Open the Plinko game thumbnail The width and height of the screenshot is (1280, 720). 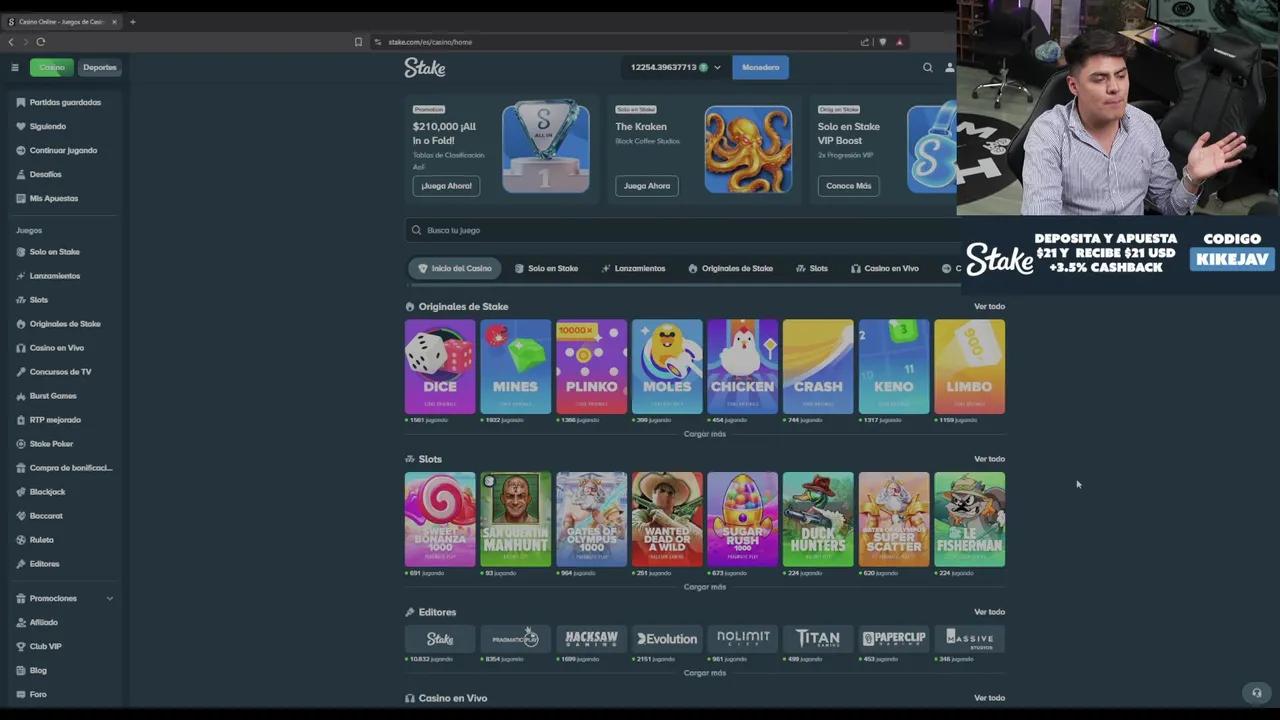592,367
